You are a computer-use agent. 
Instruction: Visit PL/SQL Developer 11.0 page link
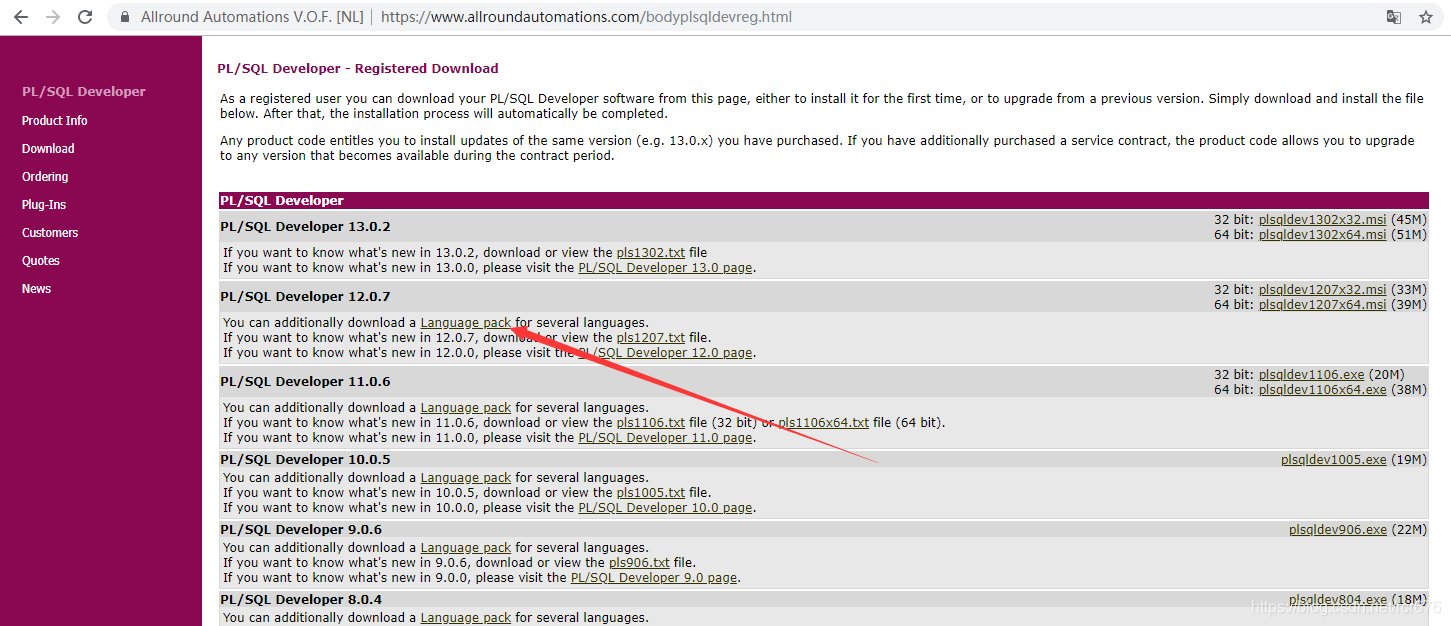coord(666,438)
